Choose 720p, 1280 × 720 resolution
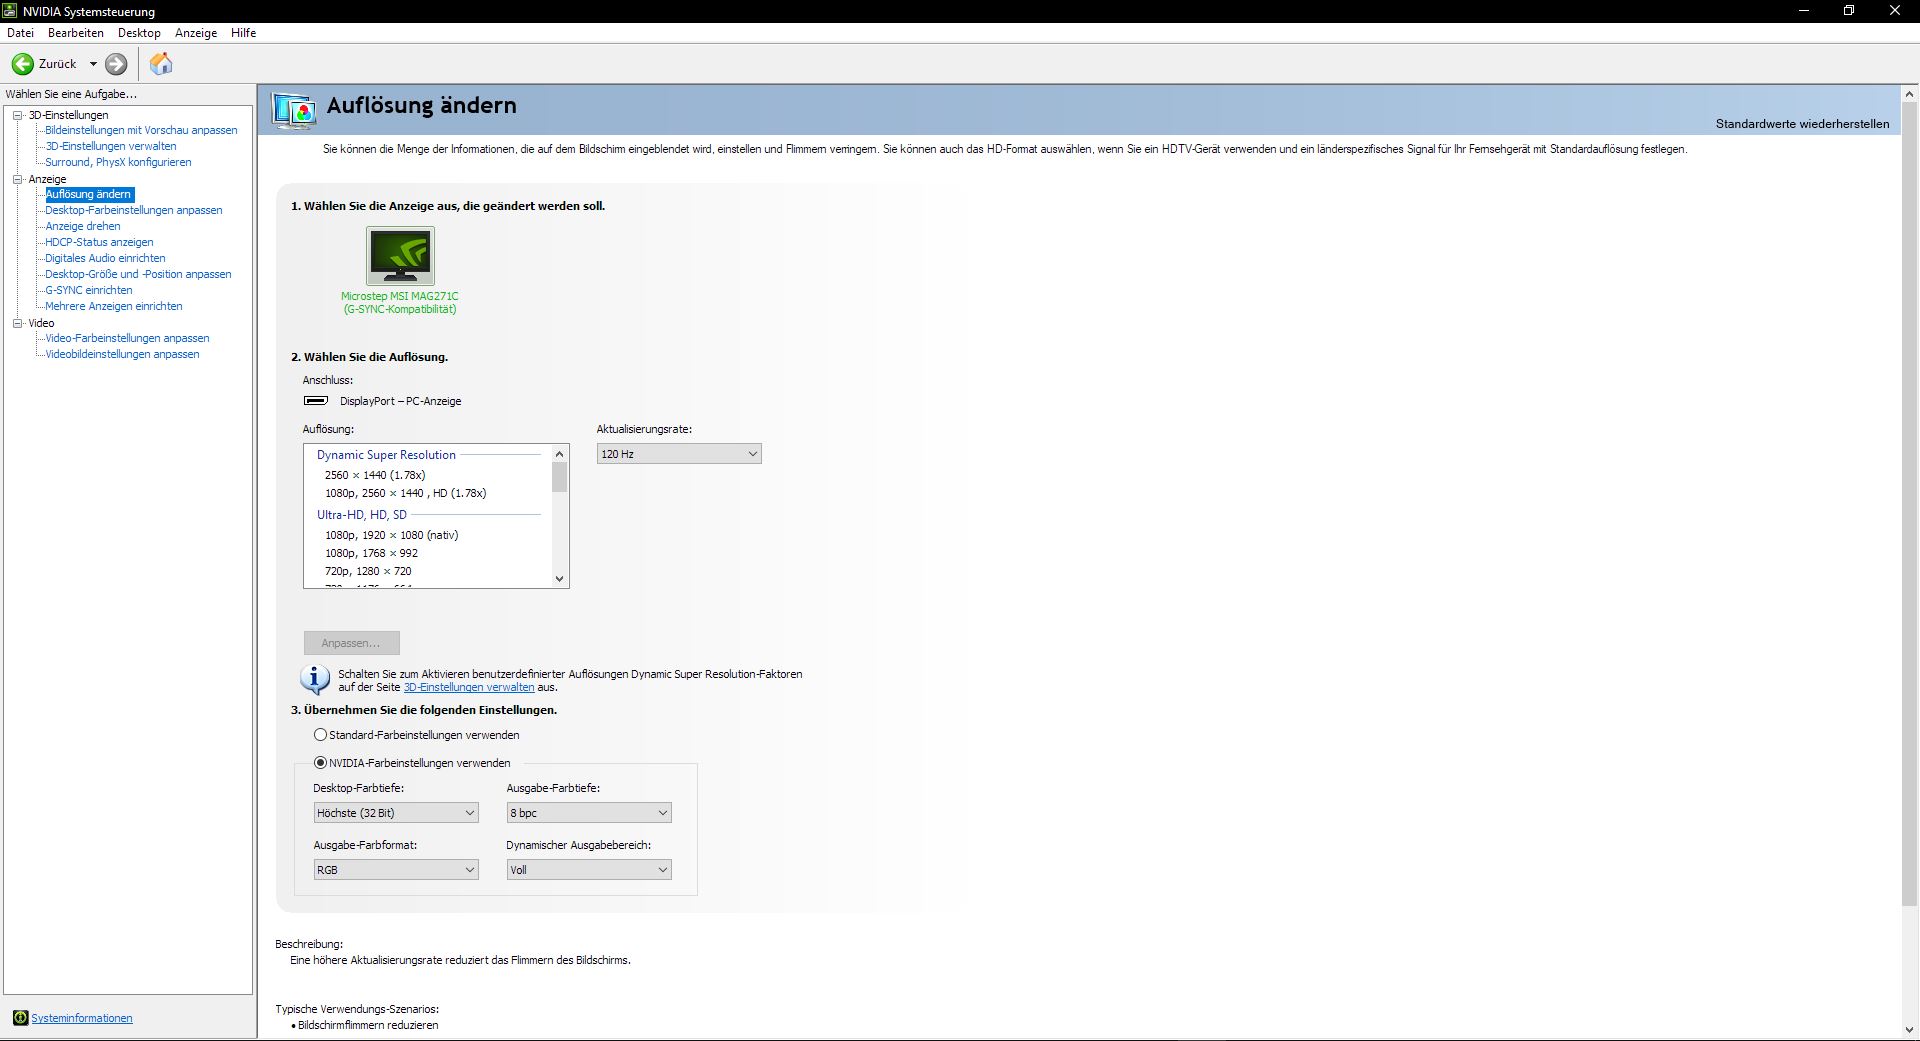Viewport: 1920px width, 1041px height. pyautogui.click(x=368, y=571)
